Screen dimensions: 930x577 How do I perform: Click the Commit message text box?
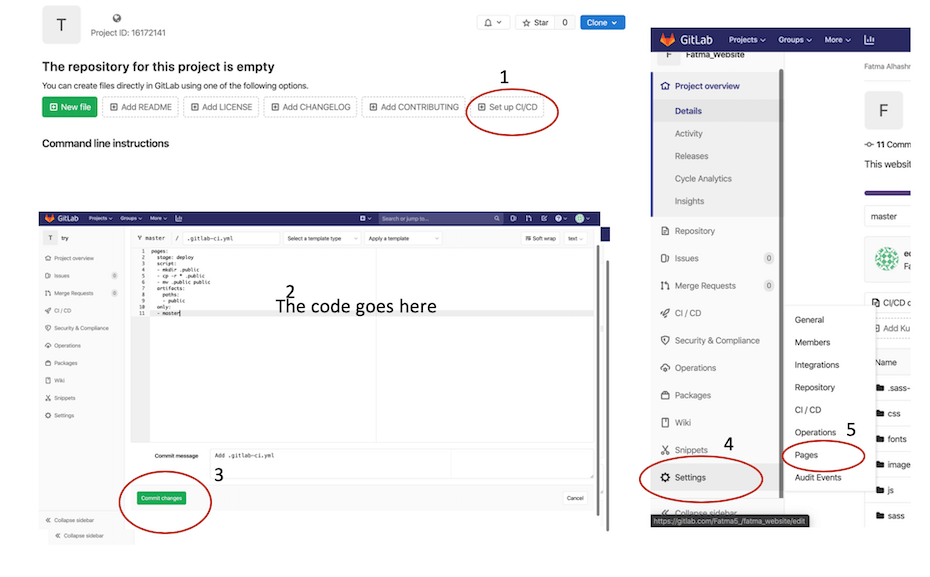click(x=401, y=463)
